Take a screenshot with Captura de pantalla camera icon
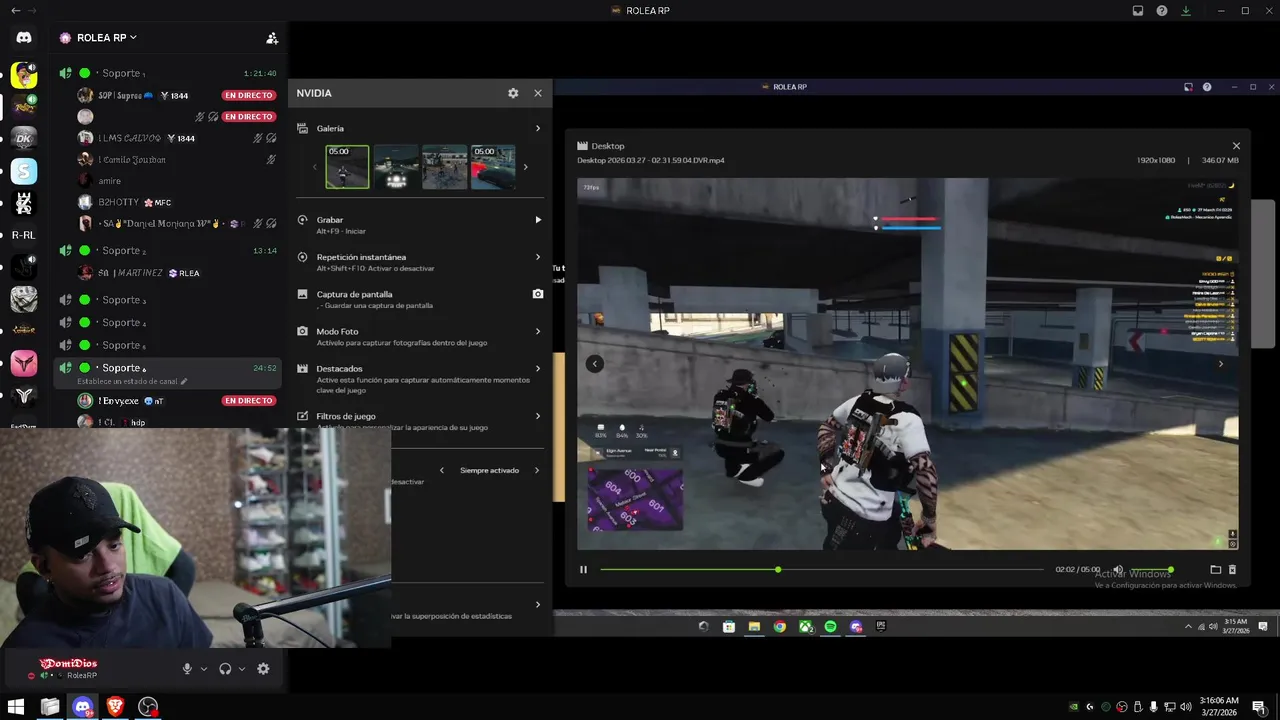 coord(537,294)
